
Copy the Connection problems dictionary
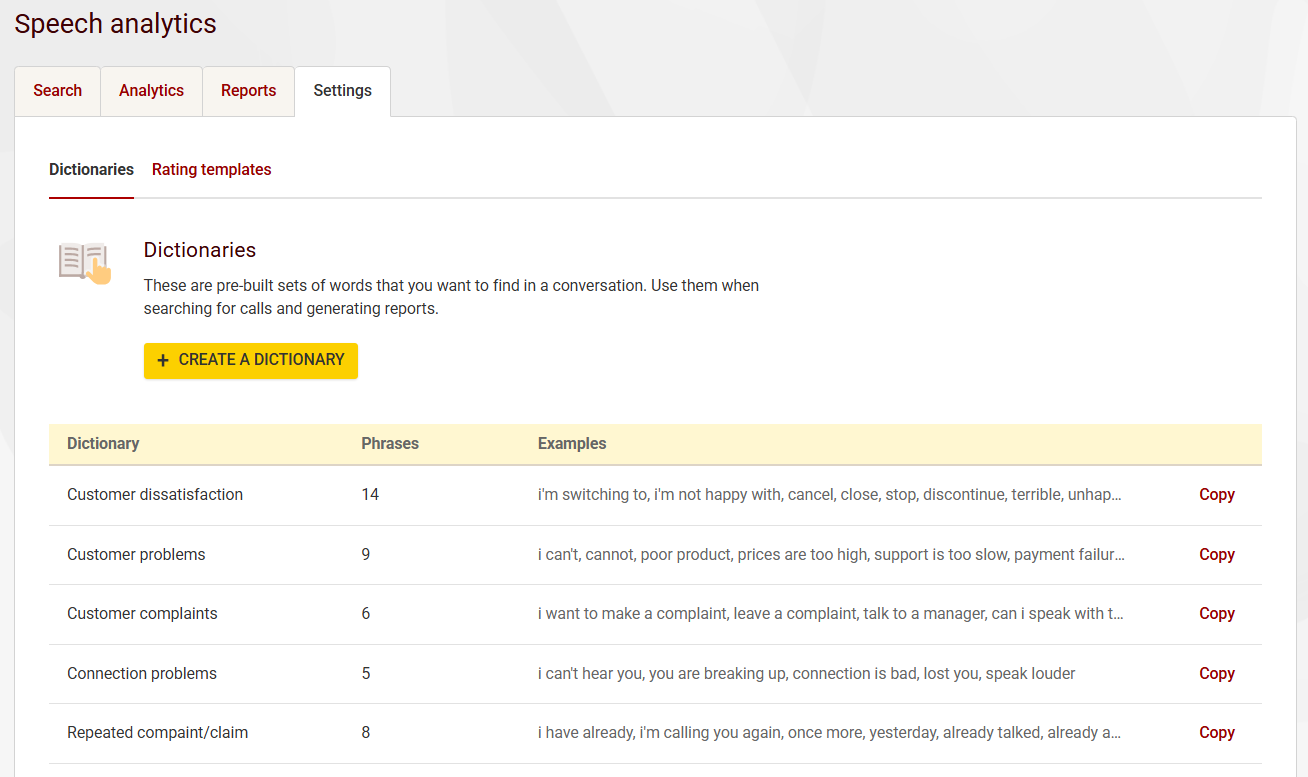pos(1216,674)
